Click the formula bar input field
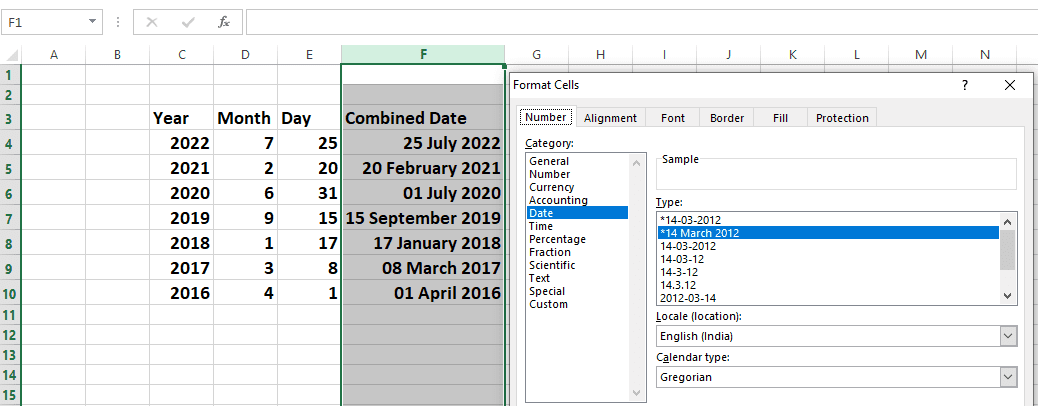 click(640, 21)
